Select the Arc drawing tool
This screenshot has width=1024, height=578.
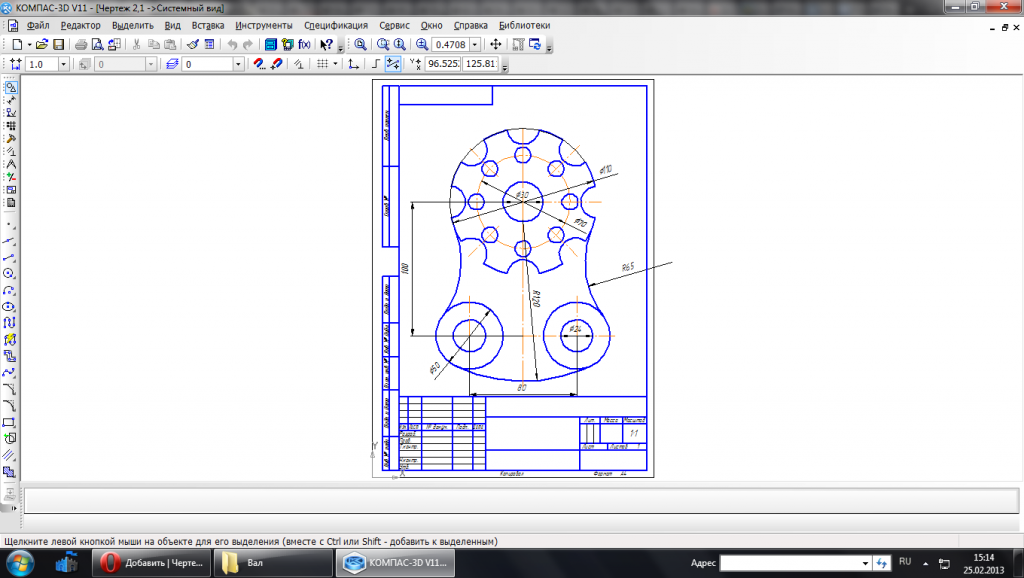pos(9,290)
